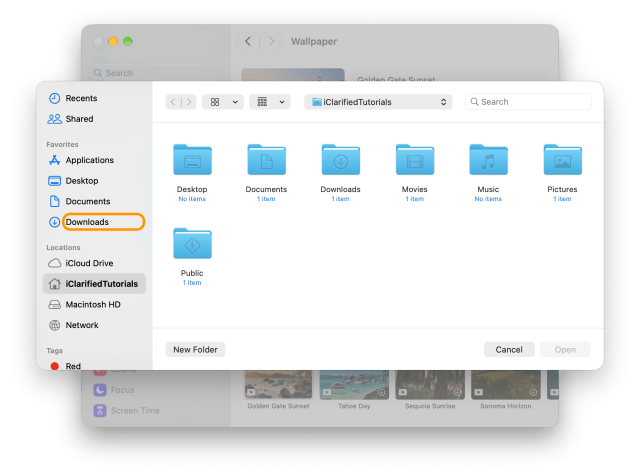This screenshot has width=640, height=475.
Task: Open Network location in sidebar
Action: [73, 325]
